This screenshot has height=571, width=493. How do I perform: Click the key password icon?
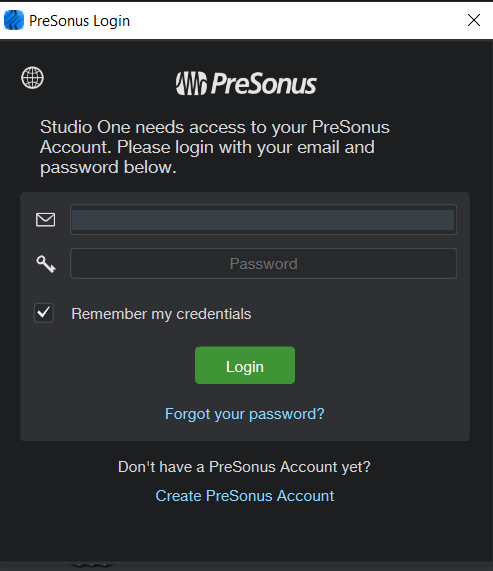(46, 264)
